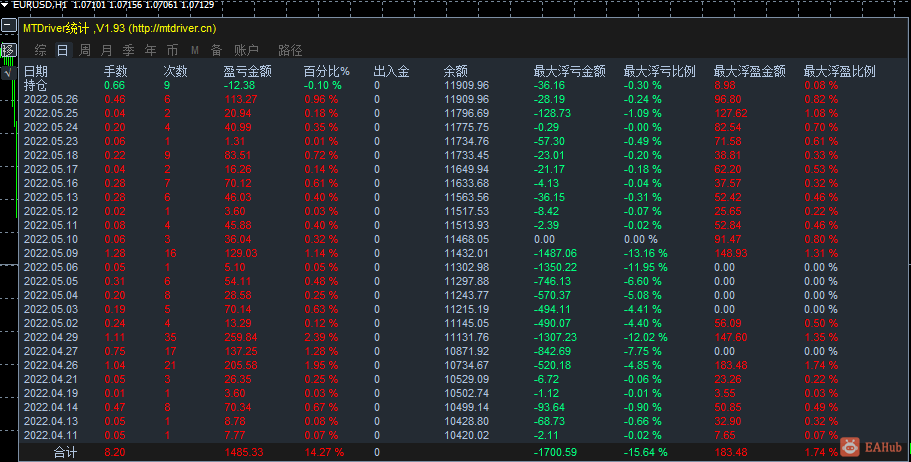Open the M tab

click(x=195, y=50)
